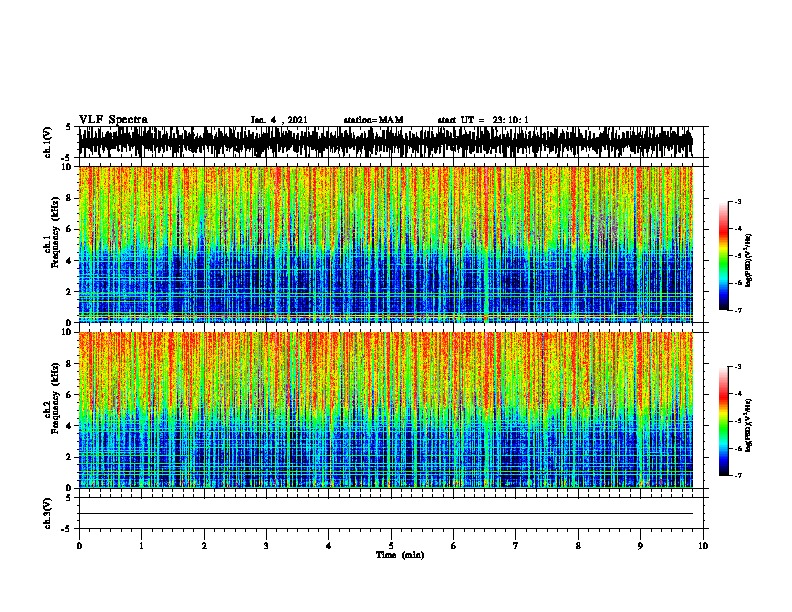Click the "-3" label on ch.2 color bar
The width and height of the screenshot is (792, 612).
point(737,367)
